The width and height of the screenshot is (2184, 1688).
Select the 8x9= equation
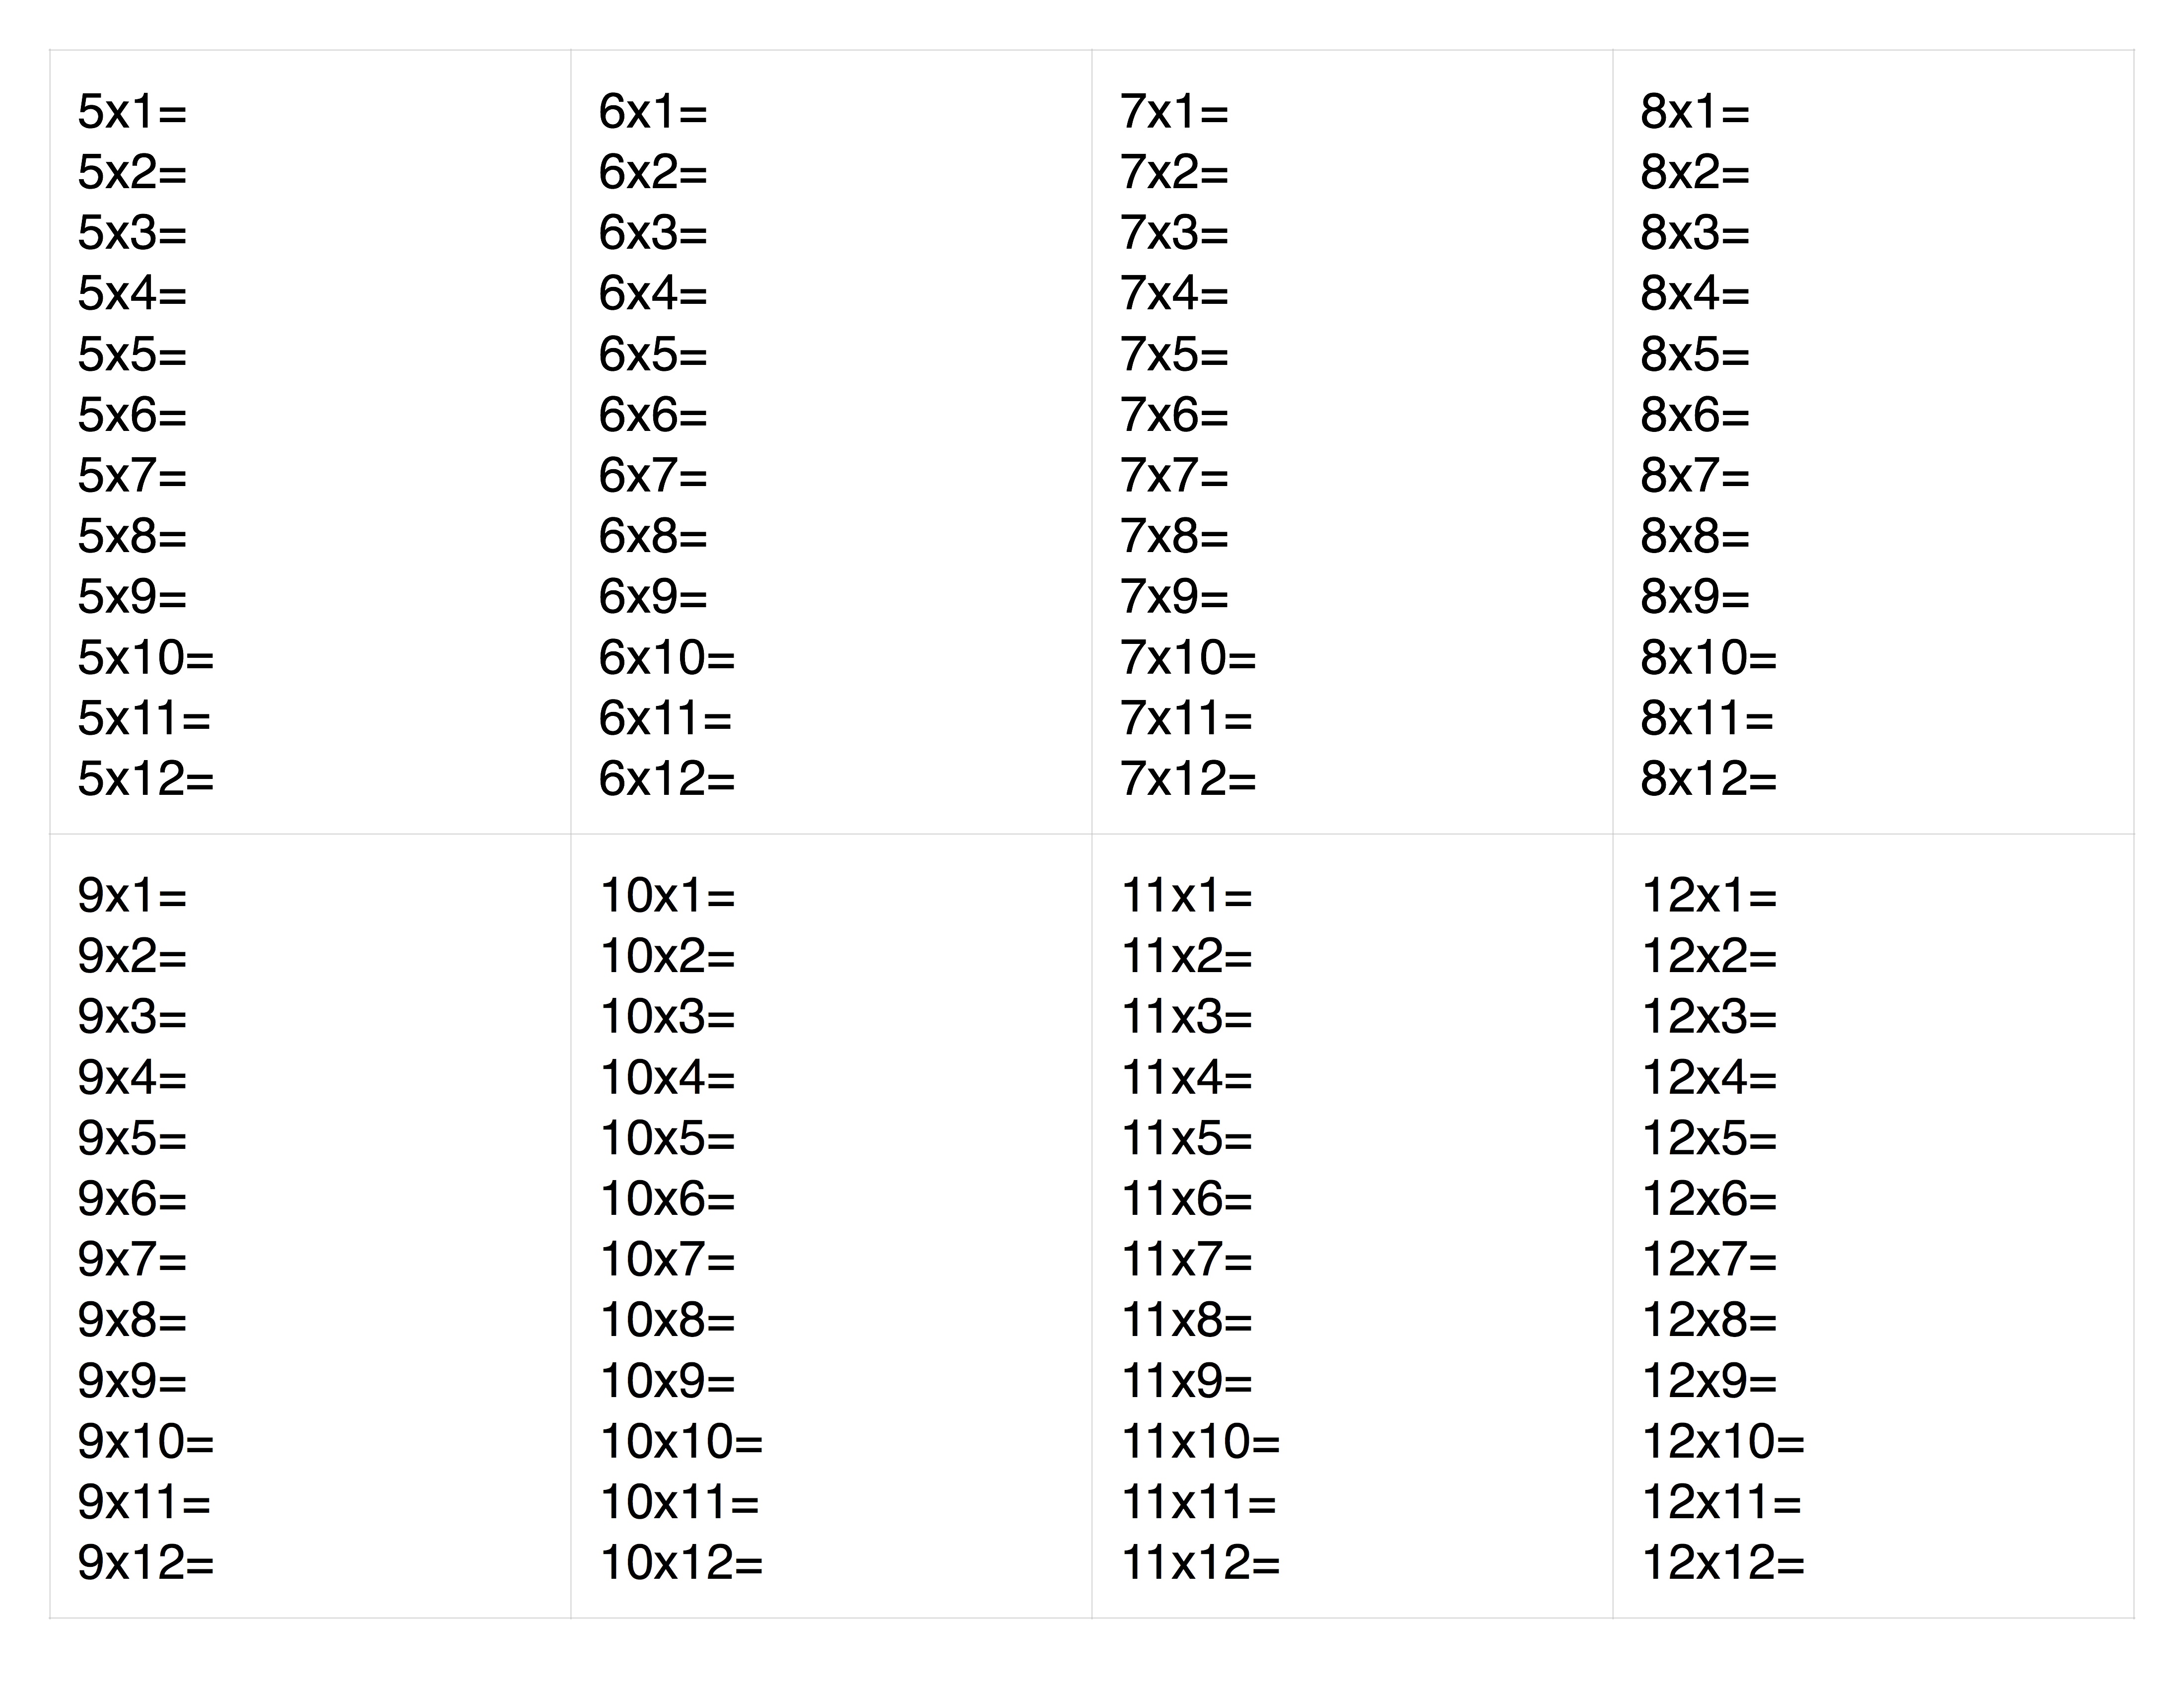[x=1695, y=597]
